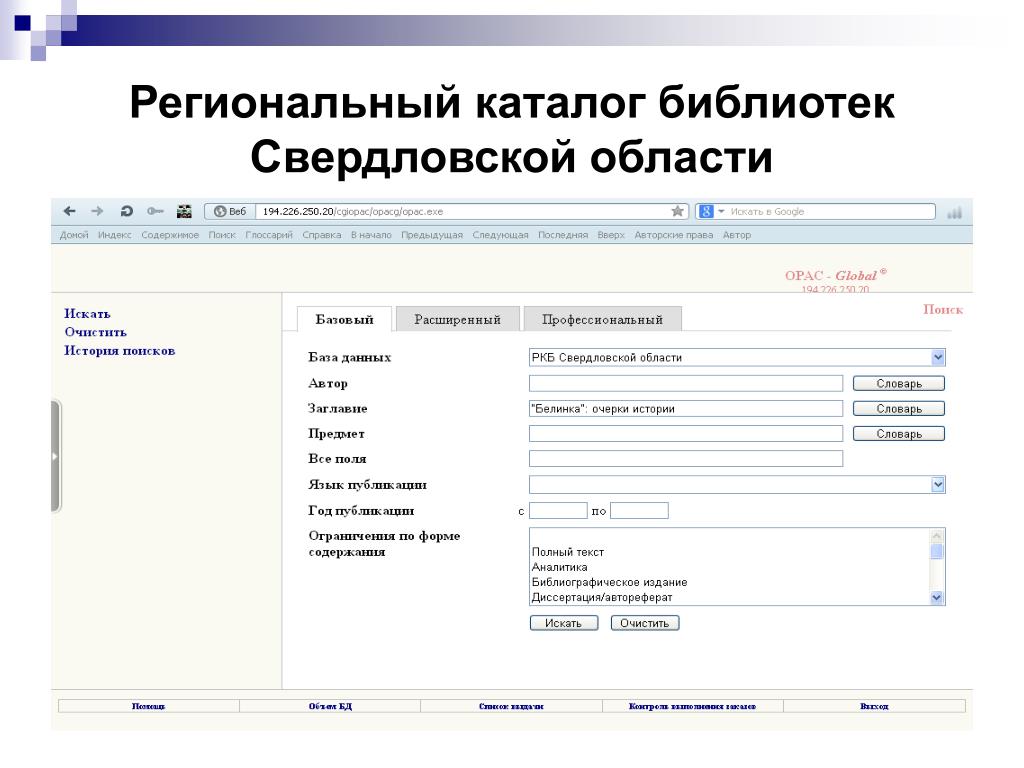The height and width of the screenshot is (768, 1024).
Task: Open the Объем БД footer link
Action: (330, 706)
